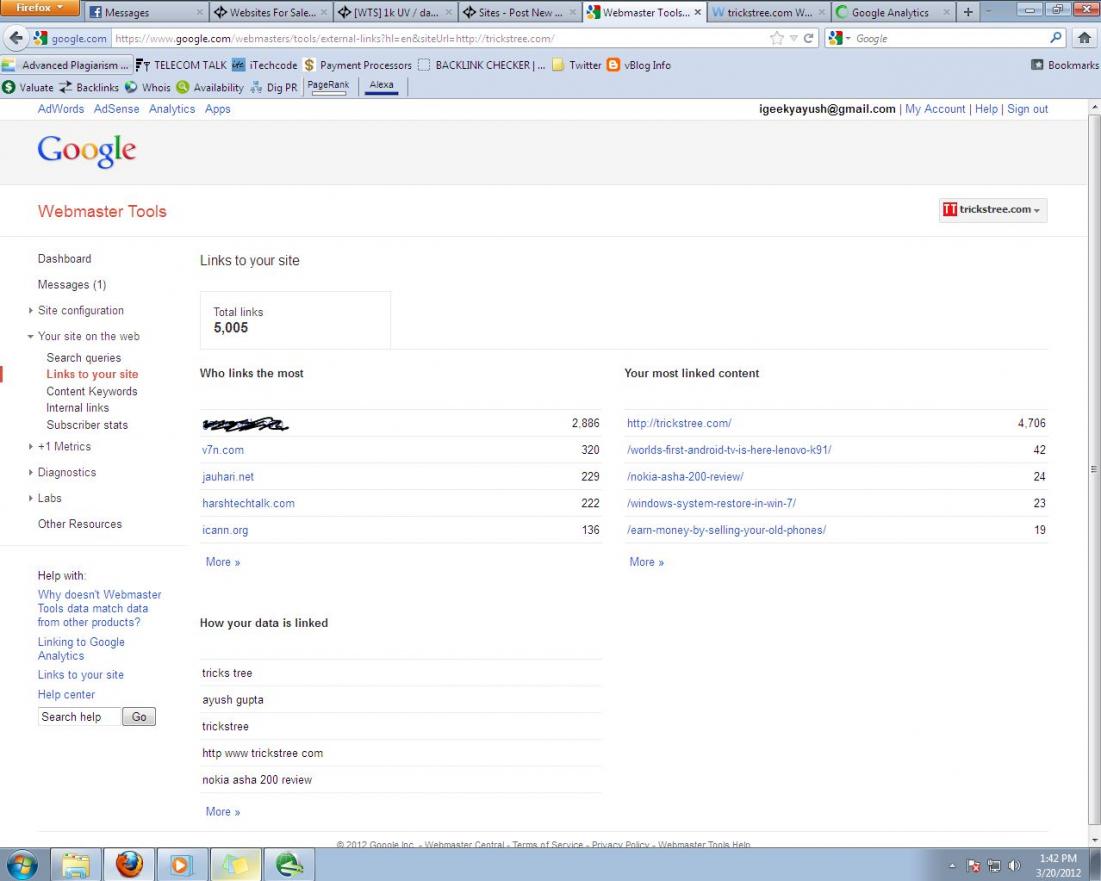1101x881 pixels.
Task: Click the Valuate toolbar icon
Action: click(x=28, y=87)
